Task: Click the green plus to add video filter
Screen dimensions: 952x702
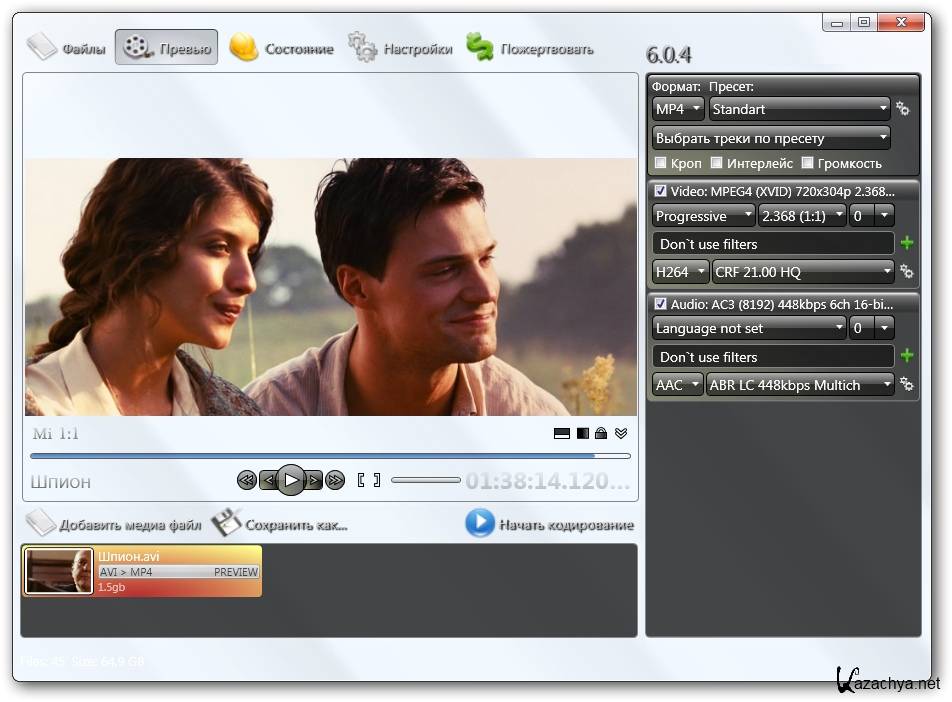Action: 907,243
